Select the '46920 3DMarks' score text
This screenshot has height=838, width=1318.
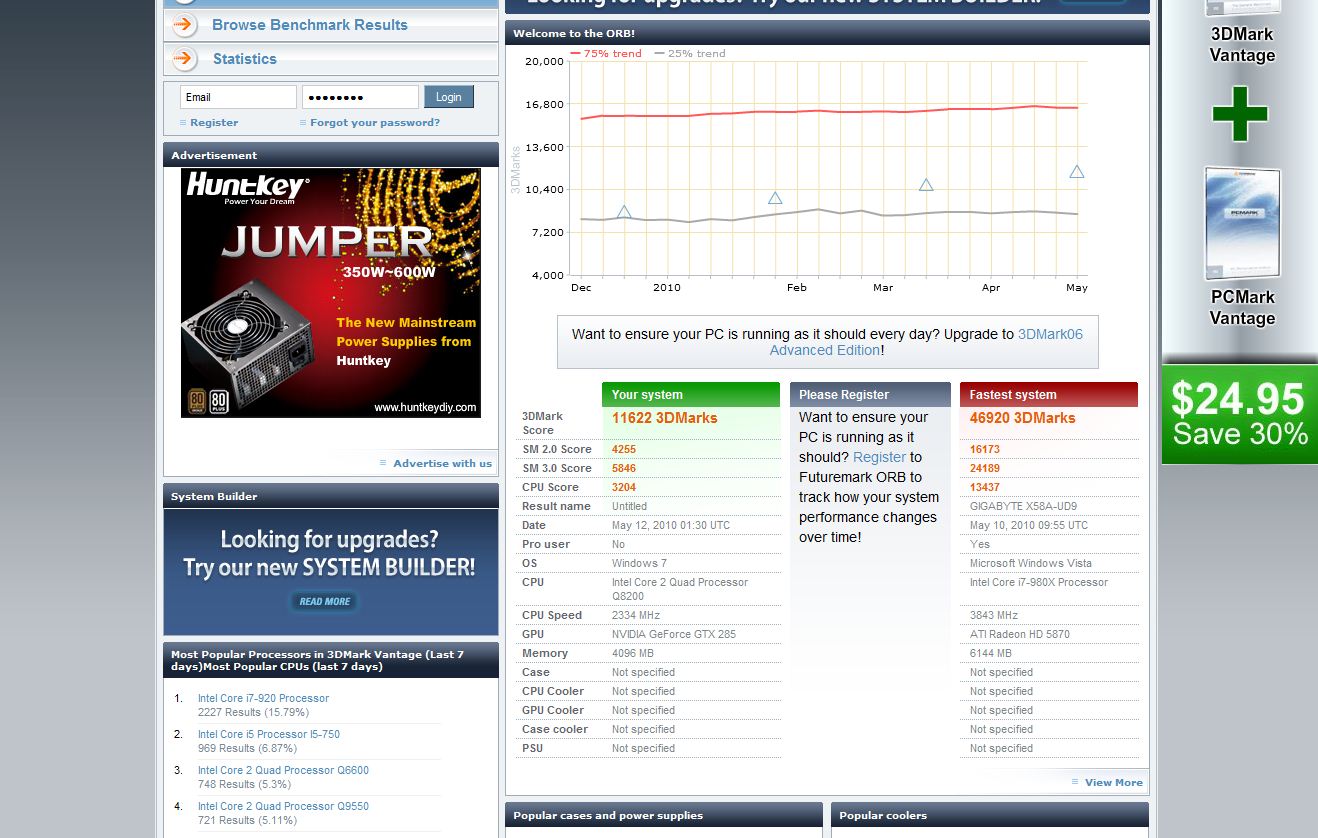(1023, 418)
